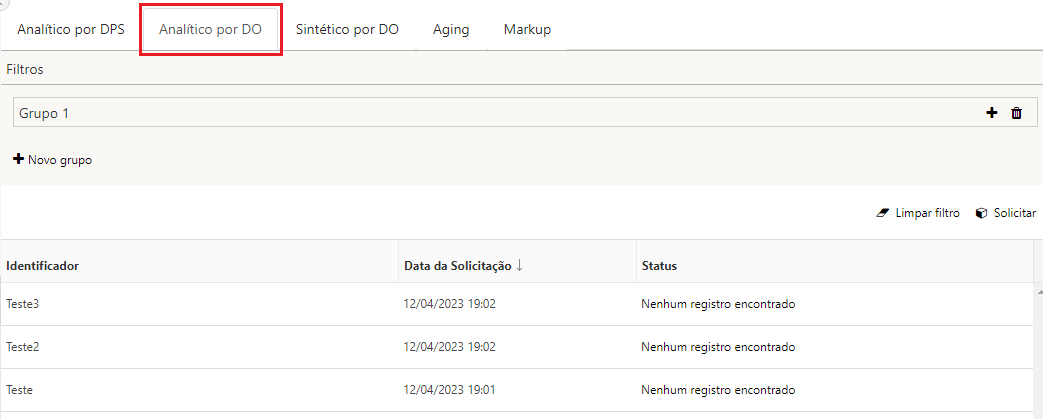Image resolution: width=1043 pixels, height=419 pixels.
Task: Click the 12/04/2023 19:01 date cell
Action: tap(450, 390)
